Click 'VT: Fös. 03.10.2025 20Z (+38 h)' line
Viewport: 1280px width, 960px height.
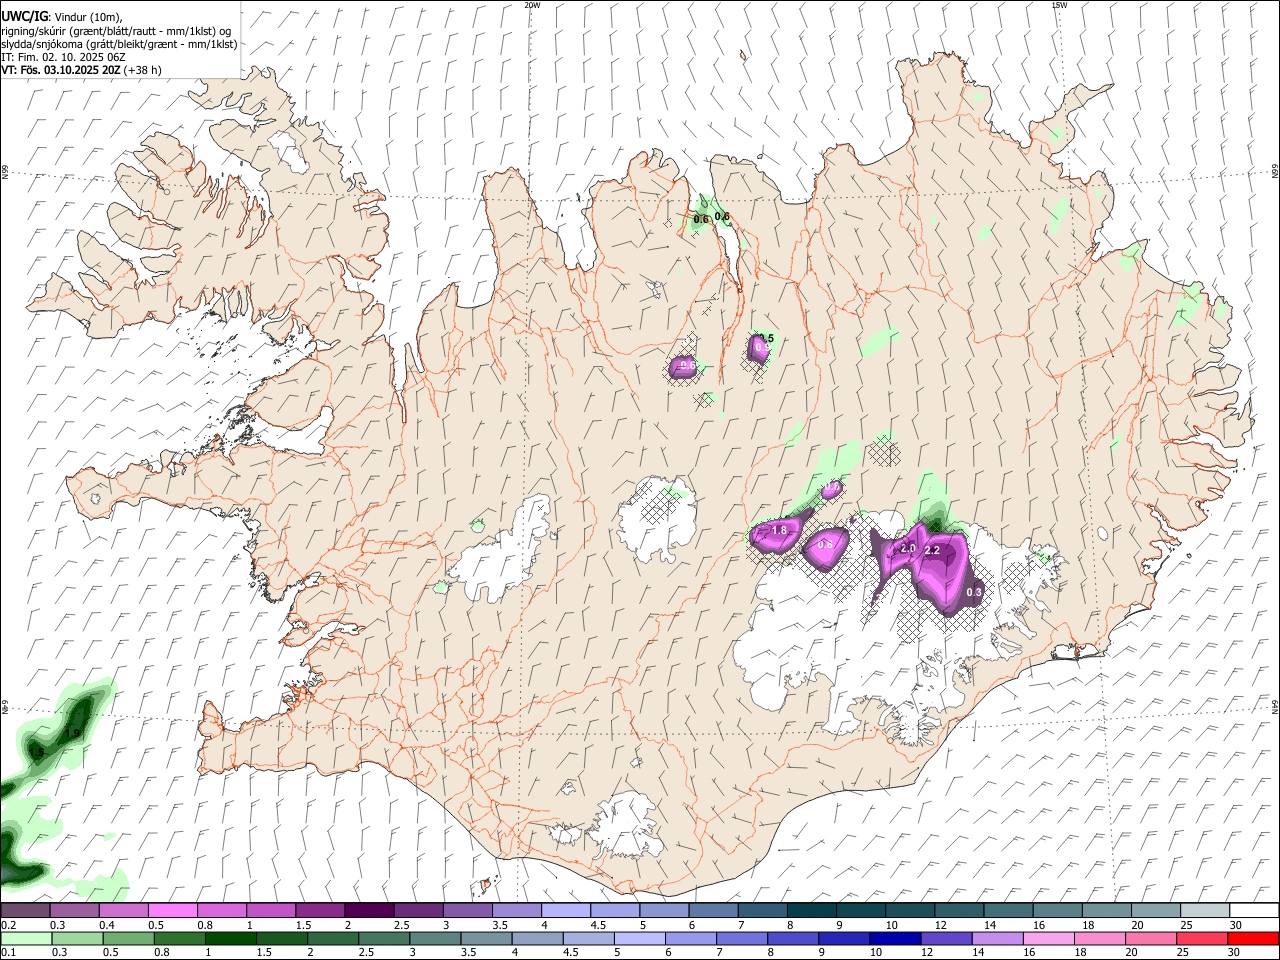(x=81, y=70)
